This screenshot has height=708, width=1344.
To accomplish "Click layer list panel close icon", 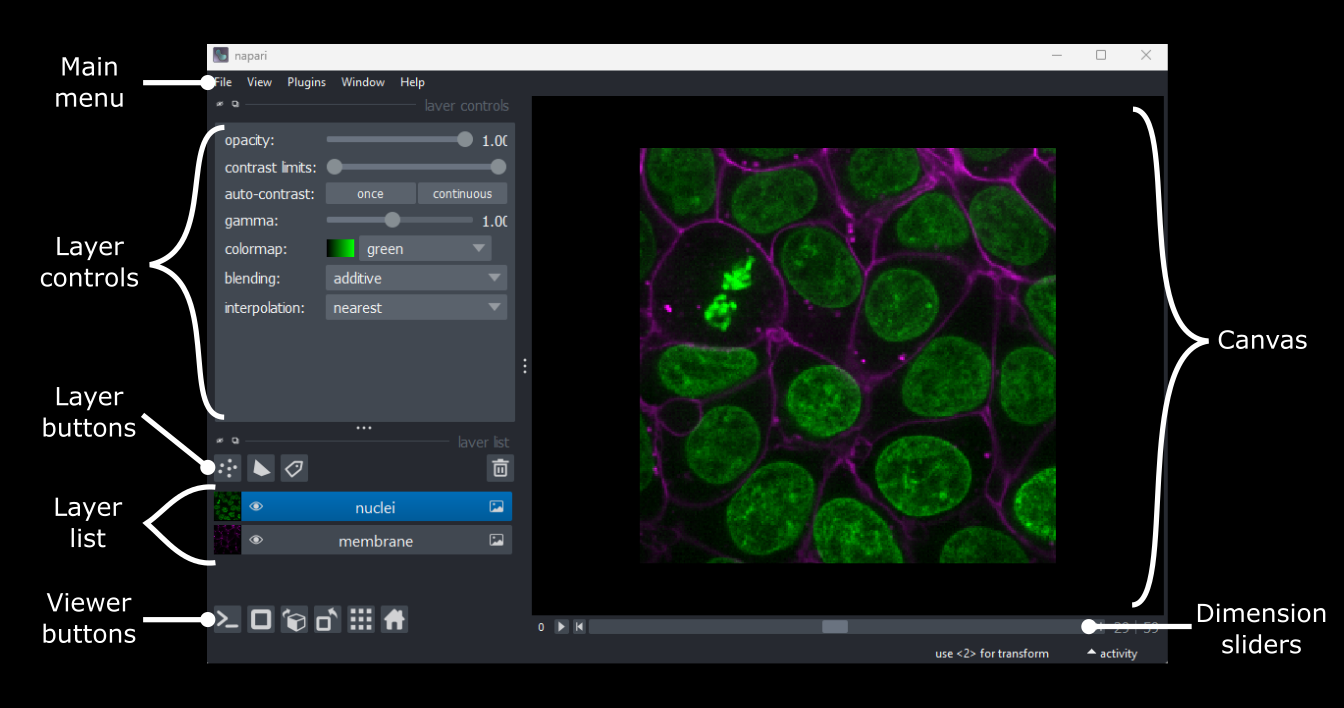I will tap(220, 441).
